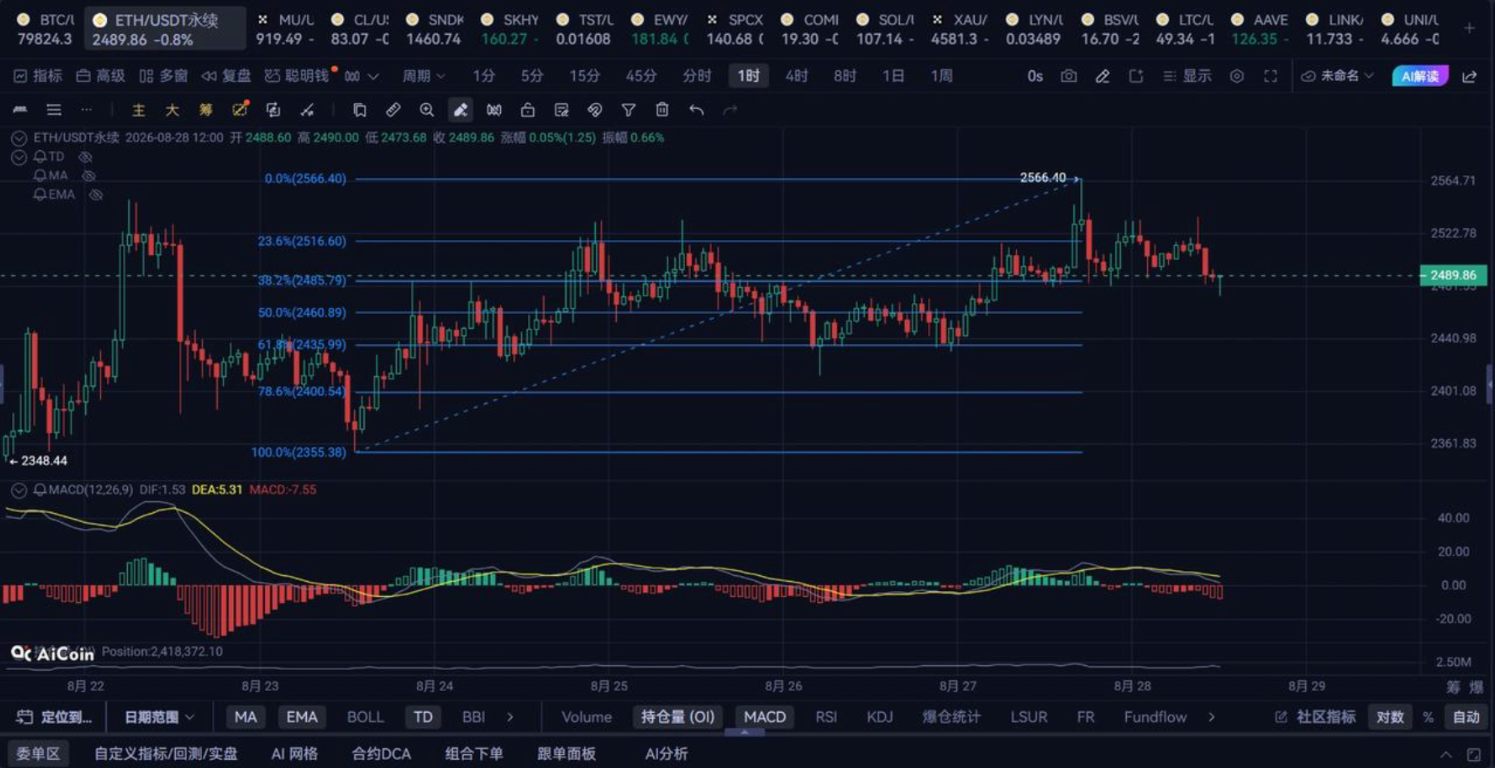This screenshot has height=768, width=1495.
Task: Toggle visibility of the TD indicator
Action: (x=86, y=157)
